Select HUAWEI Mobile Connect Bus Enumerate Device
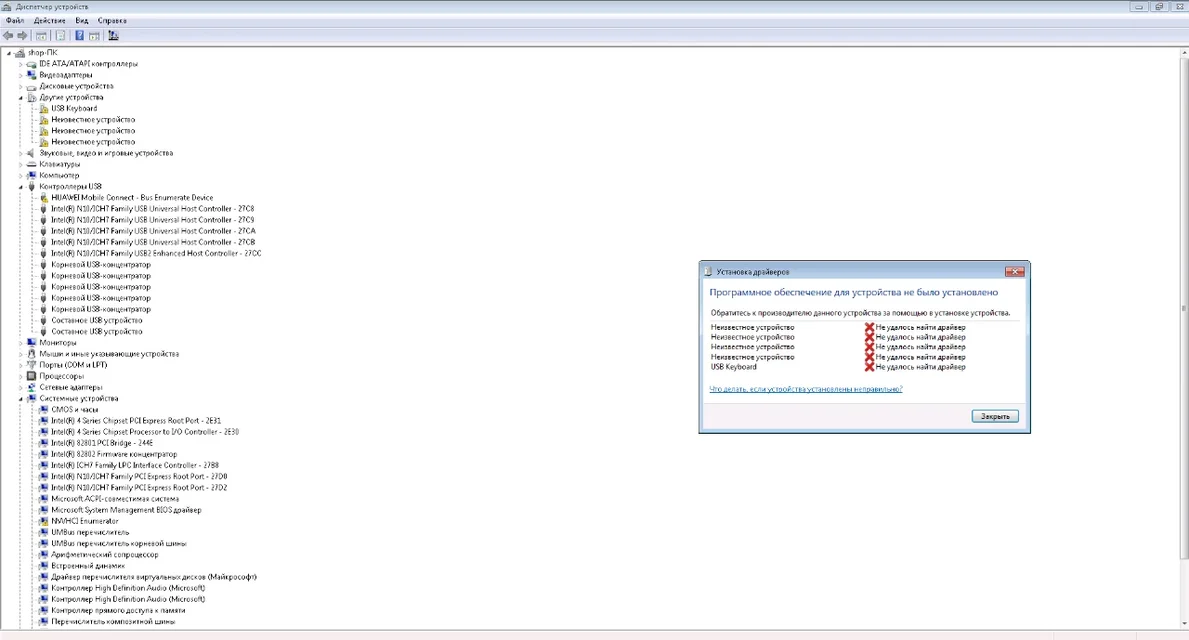 pos(132,197)
